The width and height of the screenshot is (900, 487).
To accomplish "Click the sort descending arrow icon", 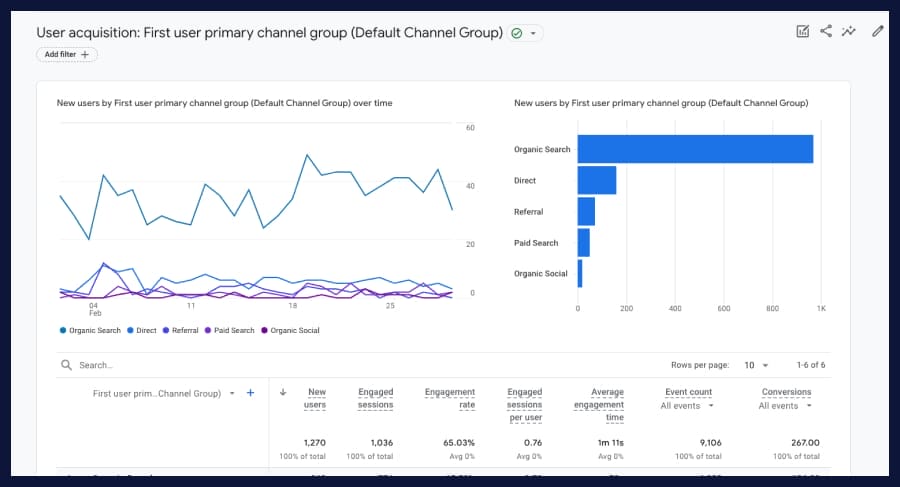I will pos(283,393).
